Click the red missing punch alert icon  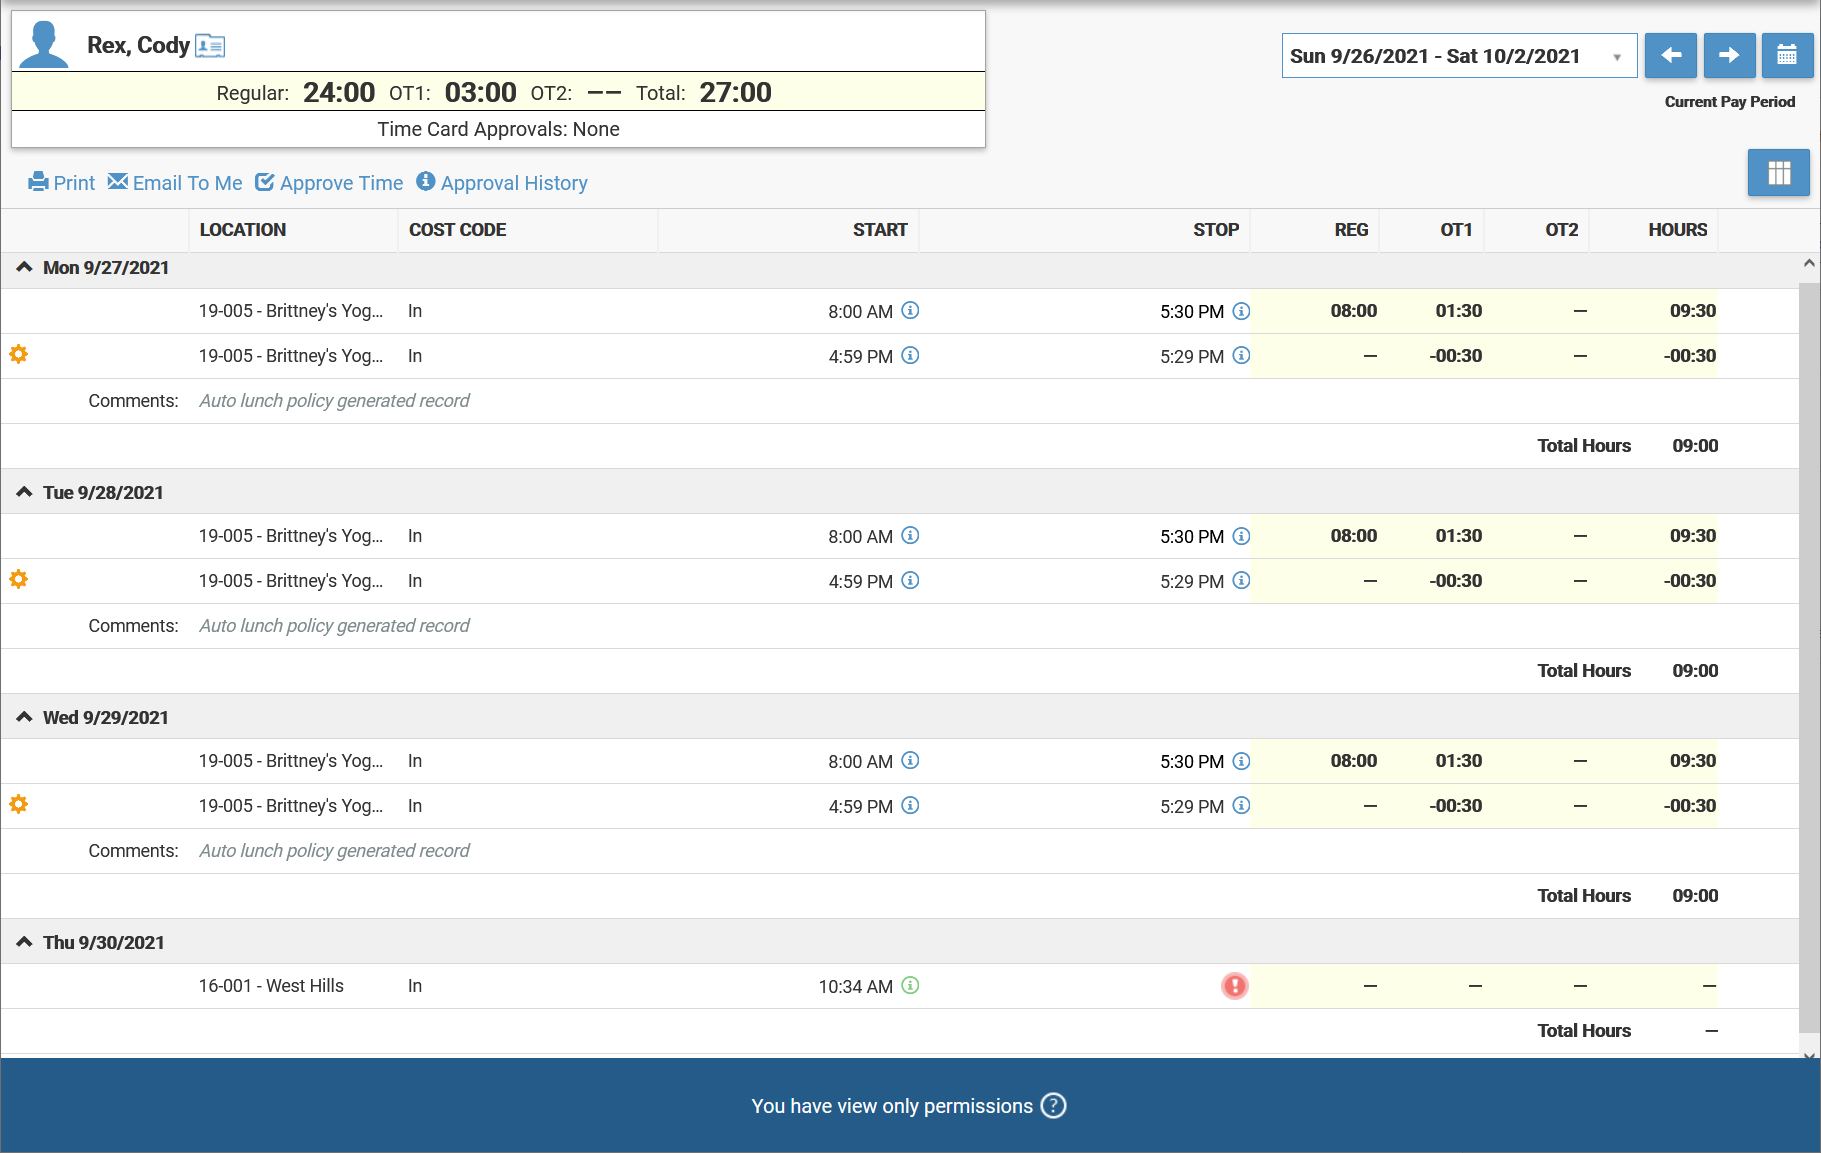pyautogui.click(x=1235, y=986)
